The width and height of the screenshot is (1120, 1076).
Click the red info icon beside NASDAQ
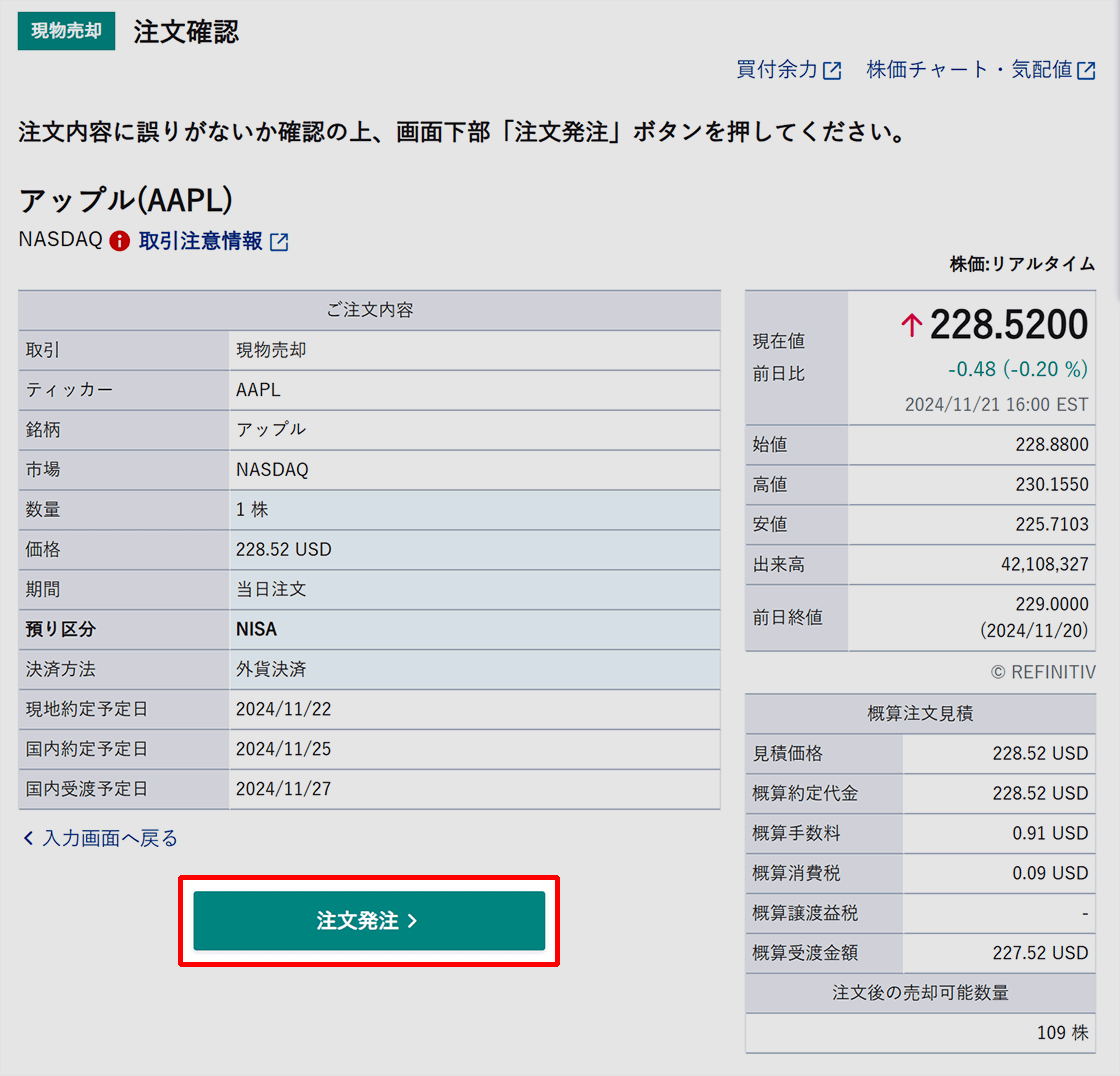(119, 241)
